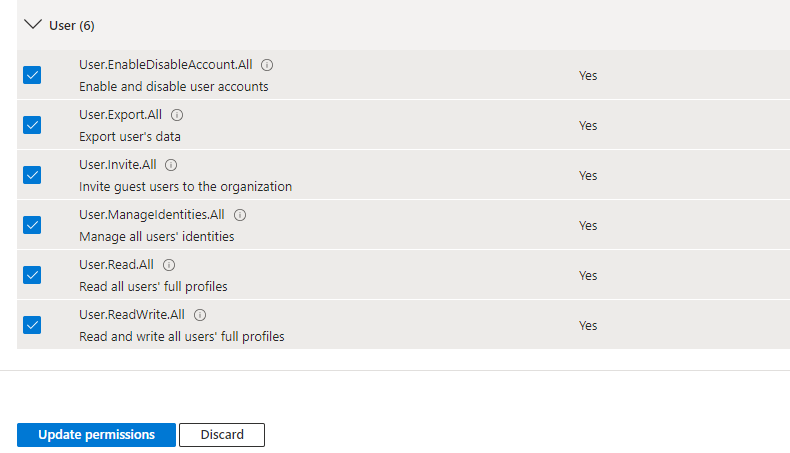Uncheck the User.EnableDisableAccount.All checkbox
This screenshot has width=790, height=453.
pos(32,75)
